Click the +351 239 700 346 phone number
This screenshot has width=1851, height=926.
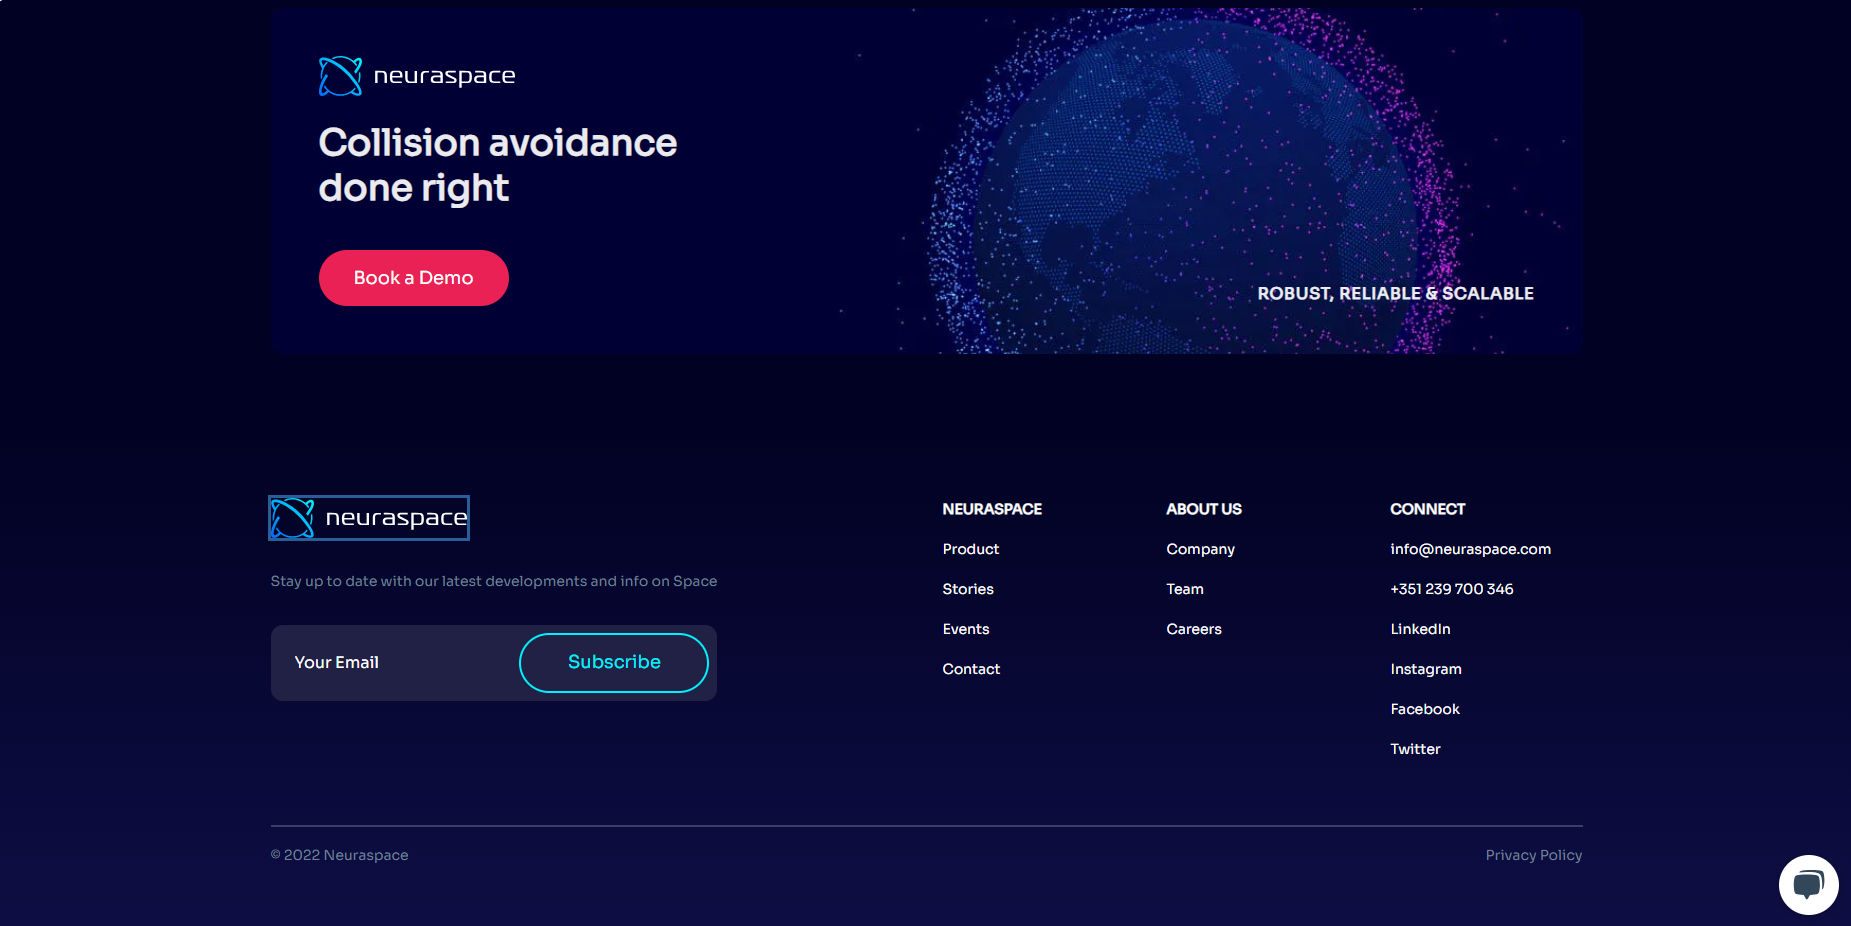click(1452, 589)
